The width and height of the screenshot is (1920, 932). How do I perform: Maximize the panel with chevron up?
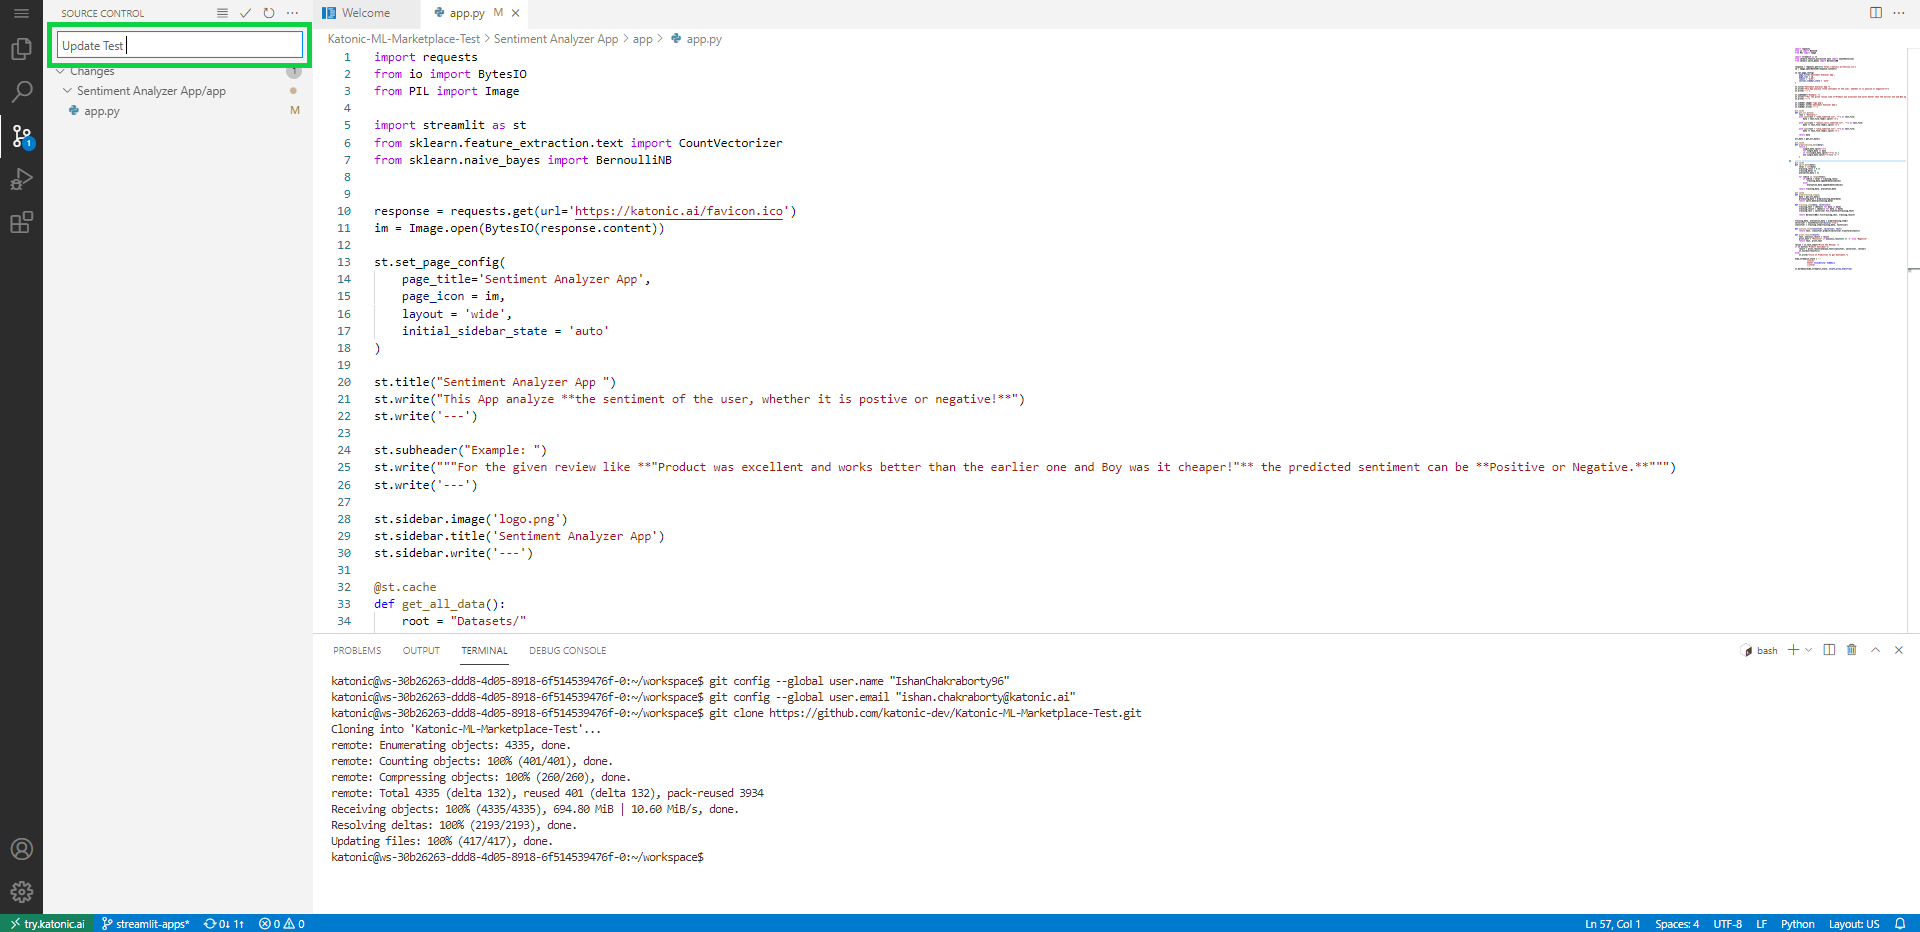[1876, 650]
